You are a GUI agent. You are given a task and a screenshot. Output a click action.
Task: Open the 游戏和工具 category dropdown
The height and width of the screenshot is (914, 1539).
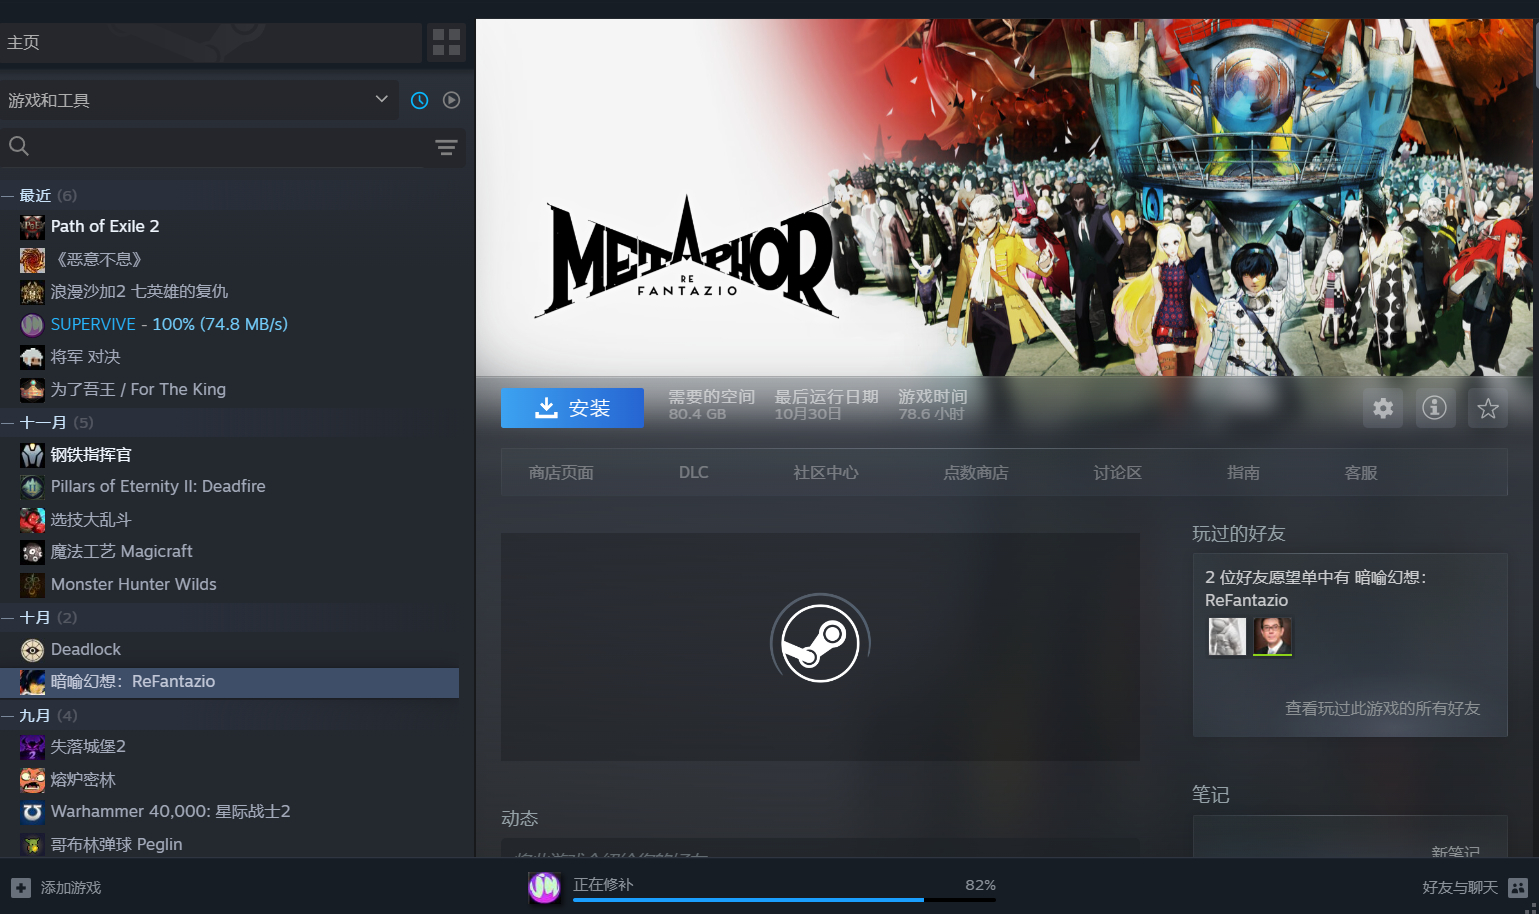coord(199,100)
